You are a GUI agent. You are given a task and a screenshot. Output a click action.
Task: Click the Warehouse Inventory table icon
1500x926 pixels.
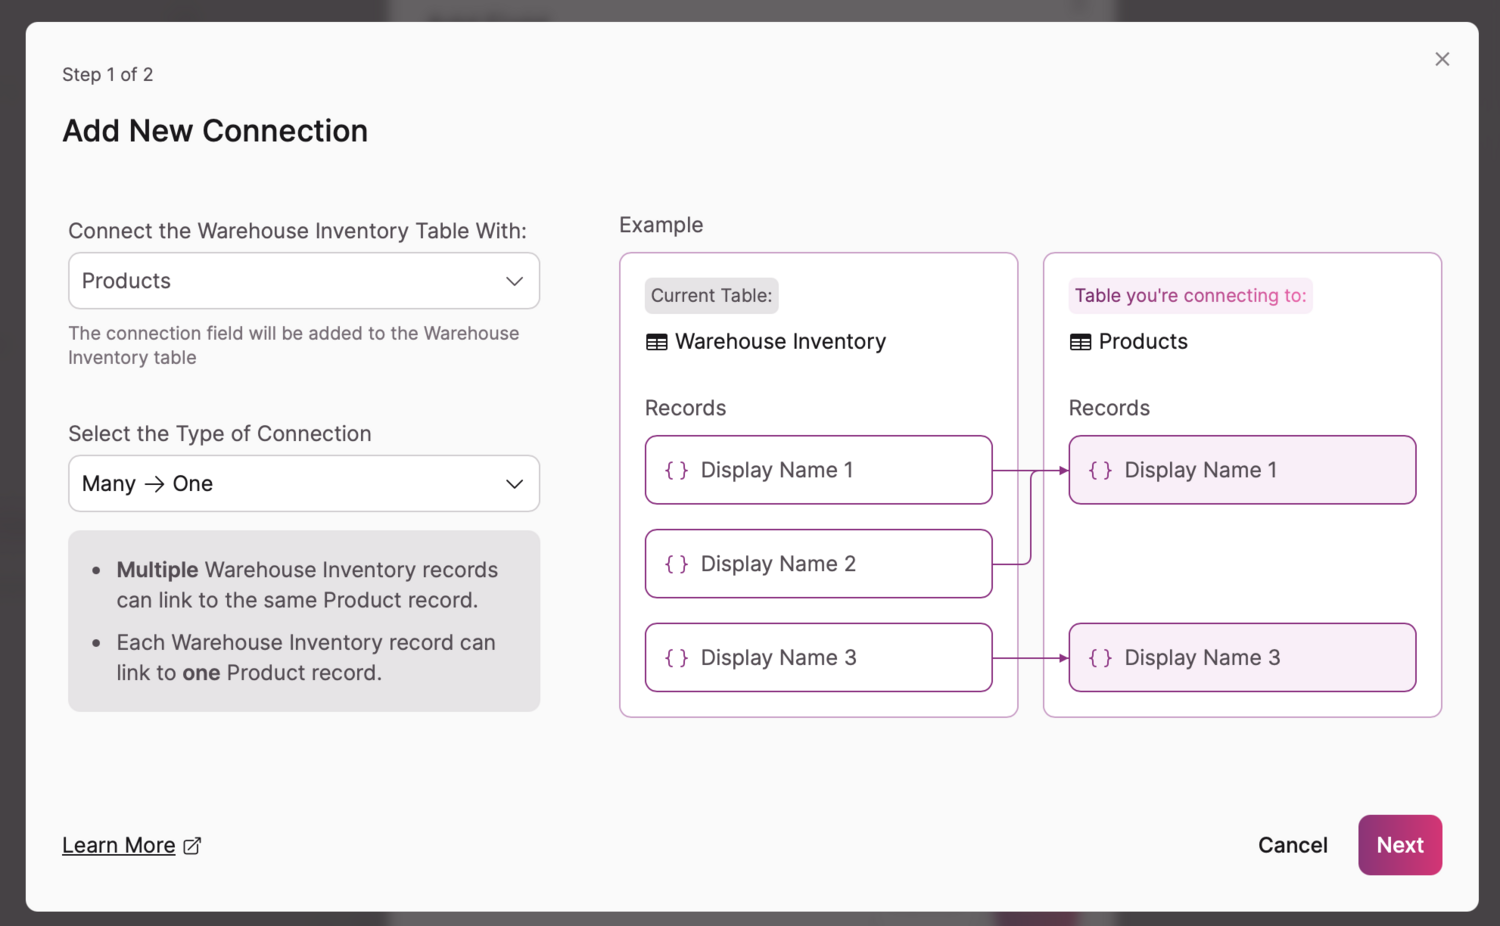(657, 342)
